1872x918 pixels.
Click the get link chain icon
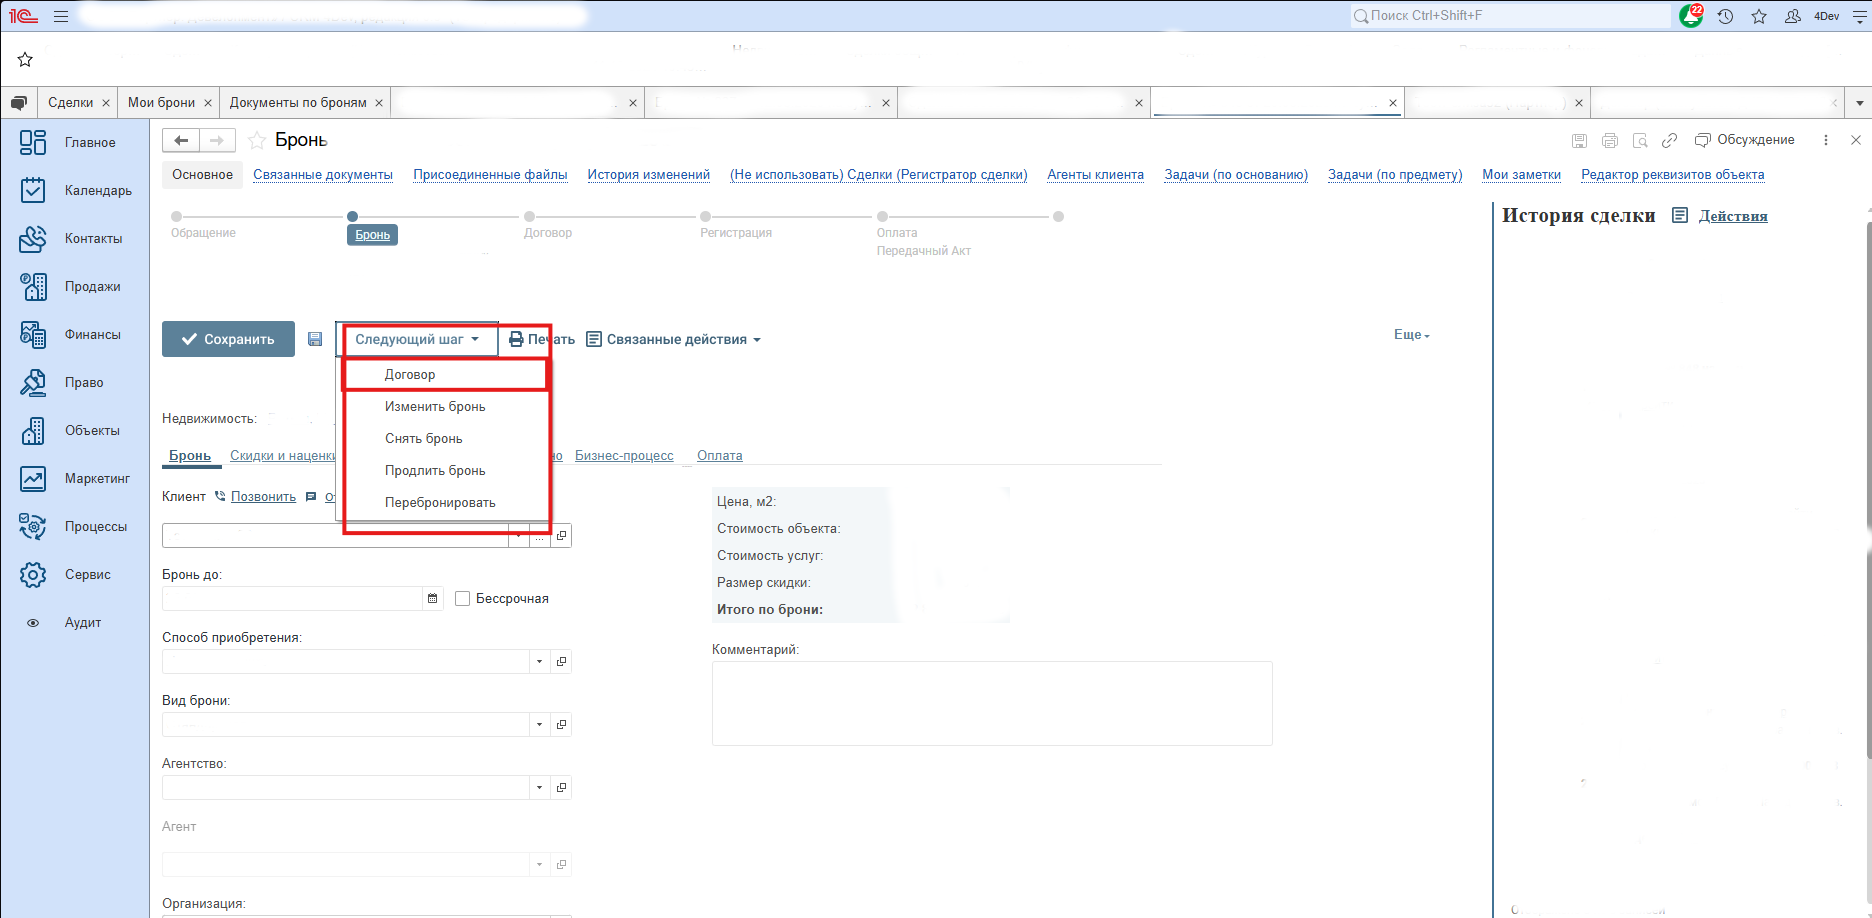pyautogui.click(x=1669, y=140)
